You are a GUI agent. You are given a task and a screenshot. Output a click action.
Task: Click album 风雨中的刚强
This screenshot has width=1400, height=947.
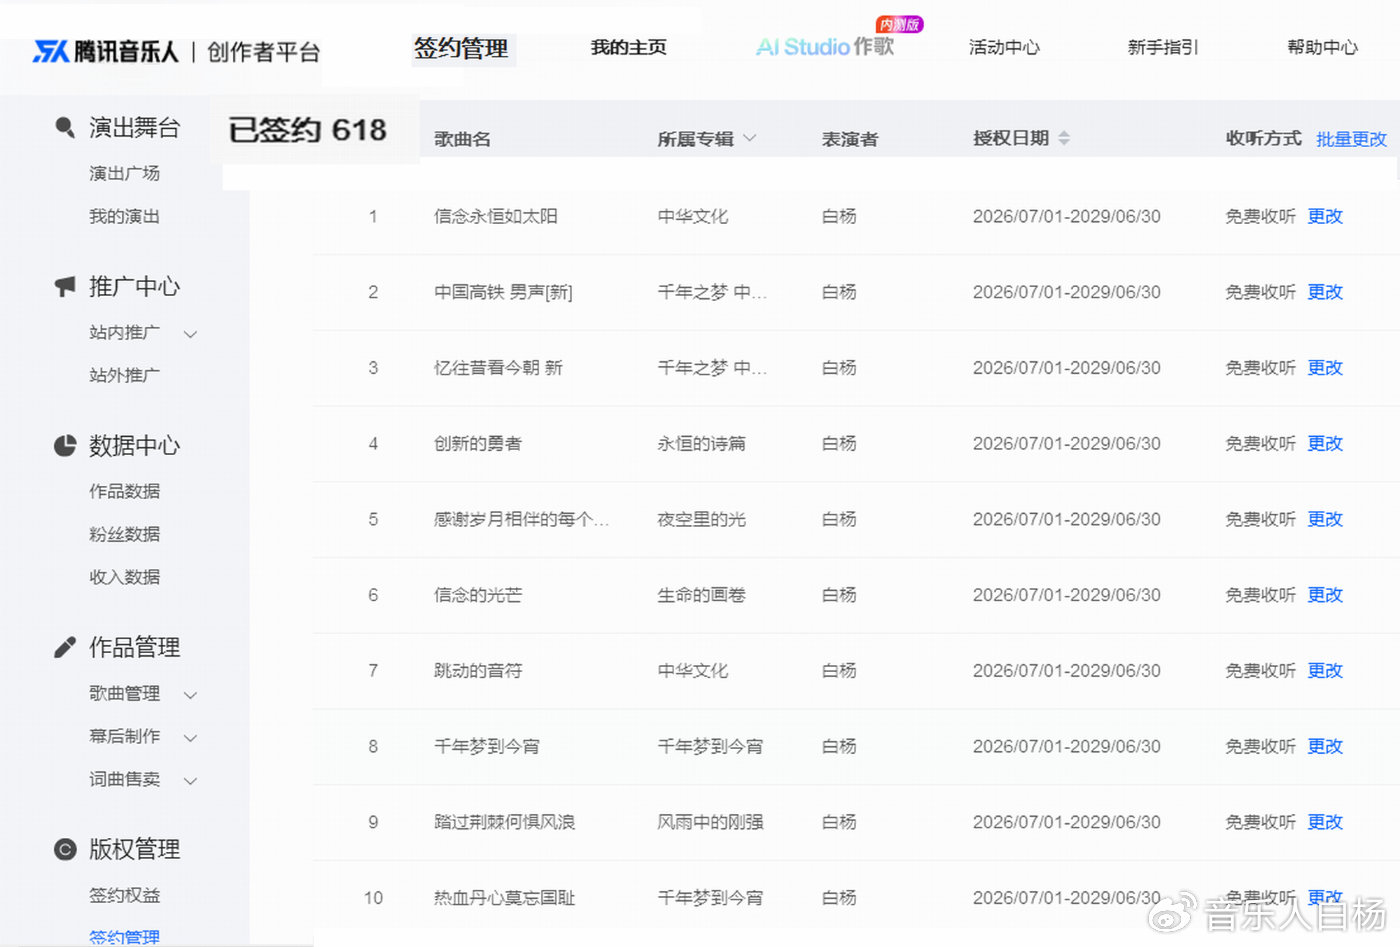tap(710, 822)
